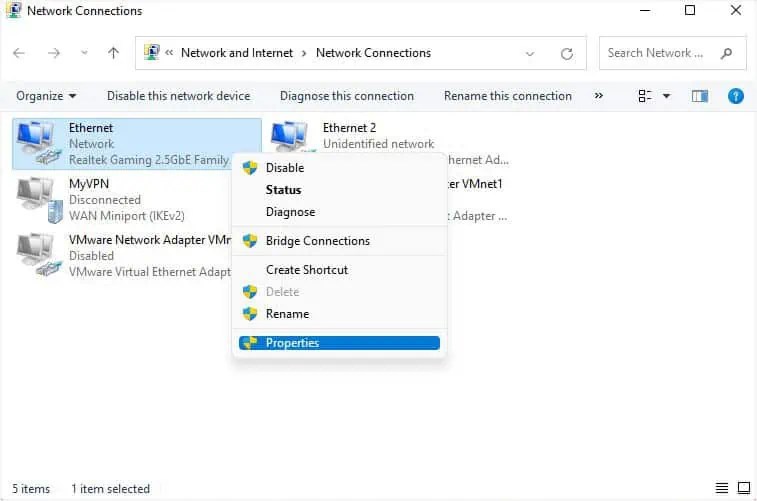This screenshot has width=757, height=501.
Task: Close the Network Connections window
Action: [x=736, y=10]
